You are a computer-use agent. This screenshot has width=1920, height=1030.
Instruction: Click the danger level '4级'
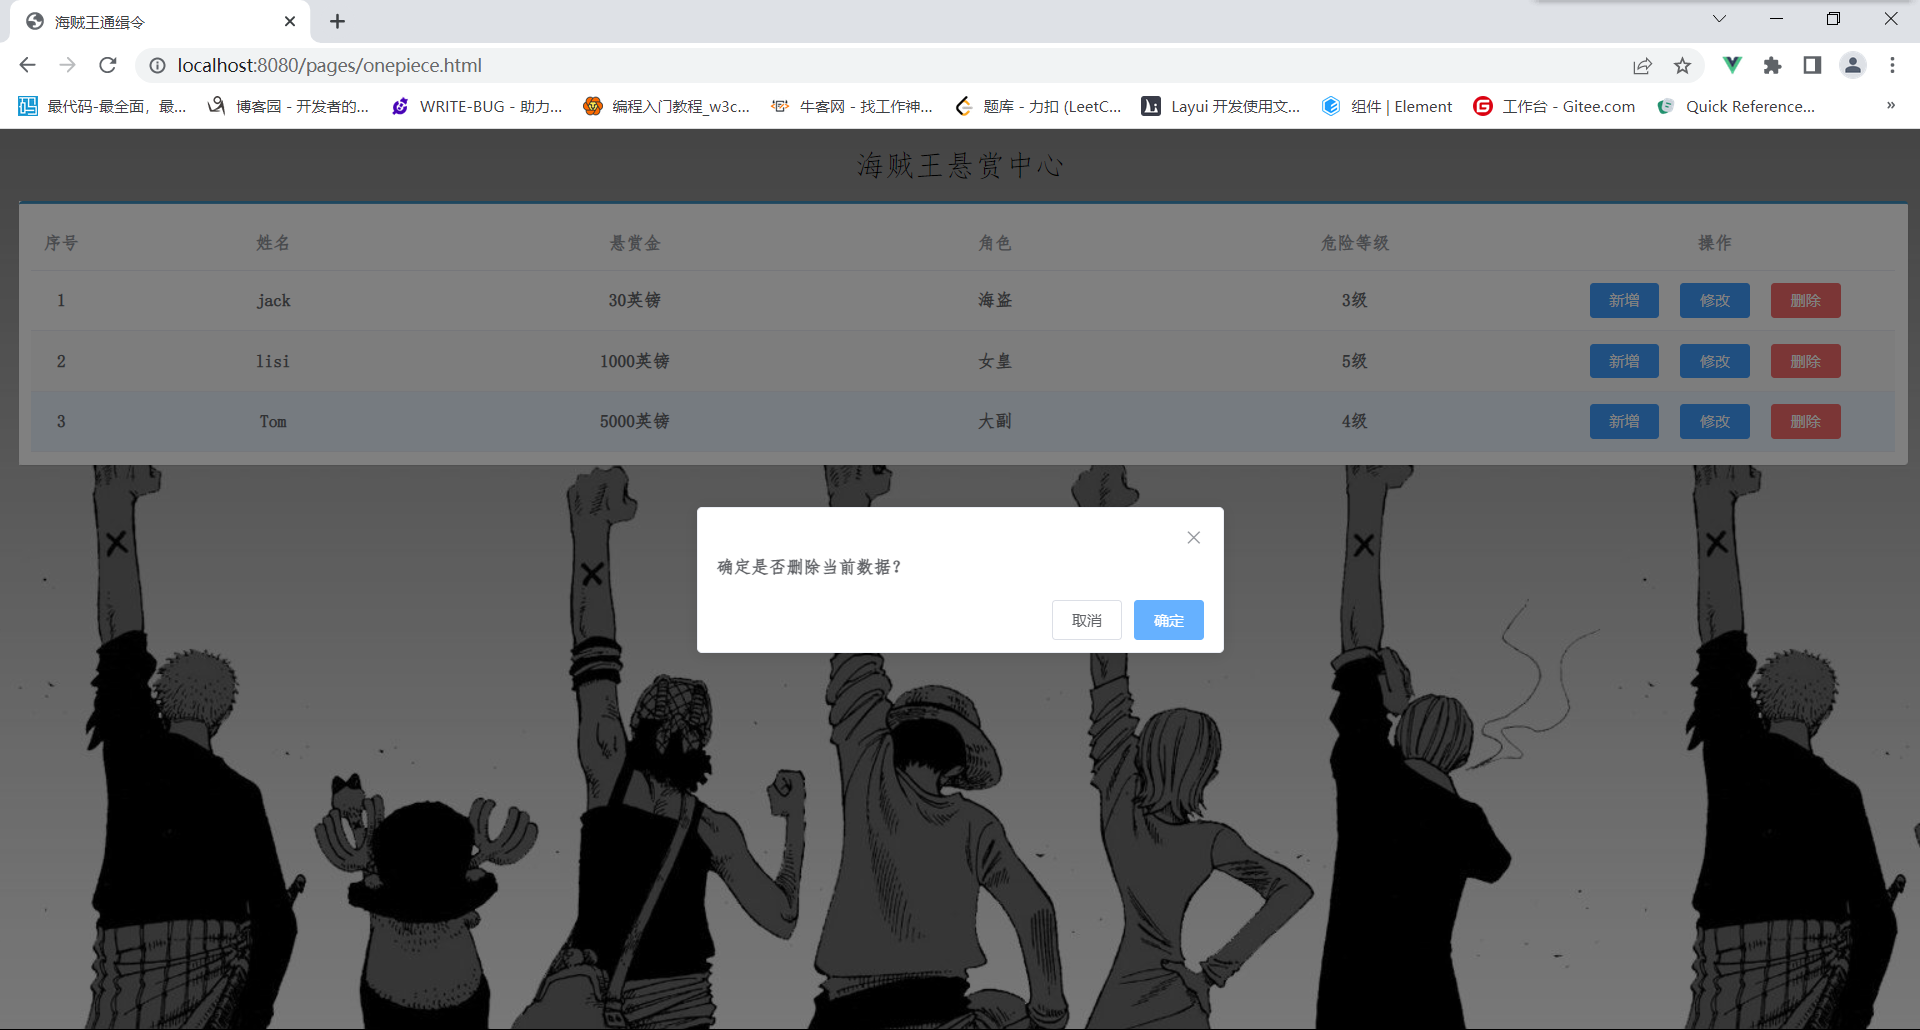(1355, 421)
